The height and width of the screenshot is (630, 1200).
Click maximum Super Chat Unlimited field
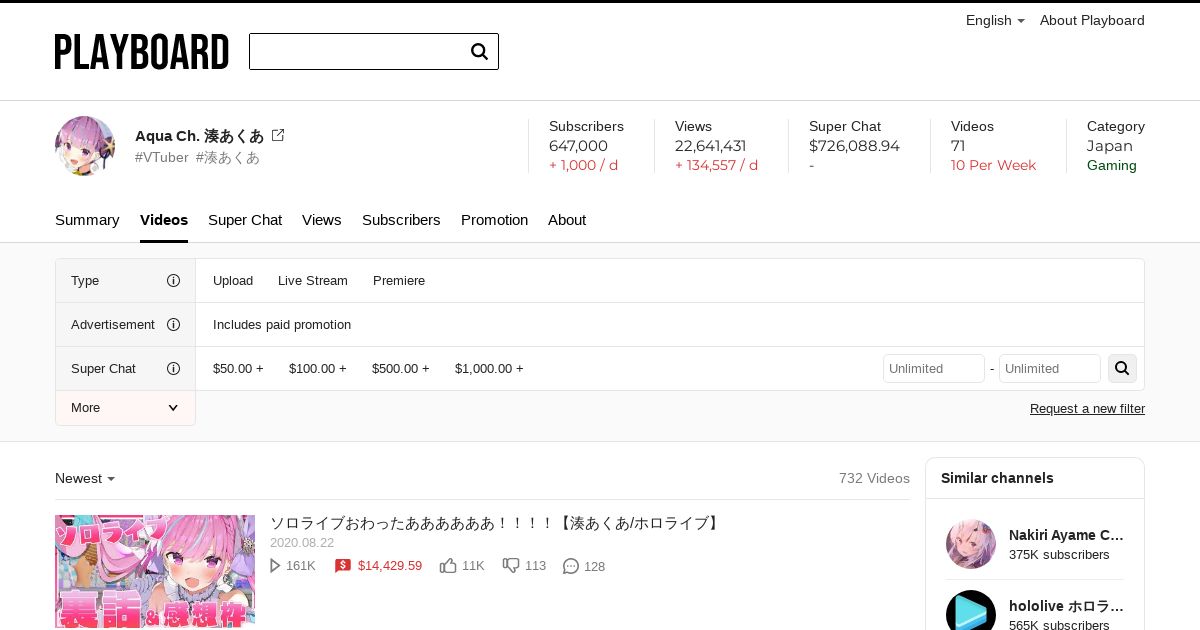tap(1050, 368)
